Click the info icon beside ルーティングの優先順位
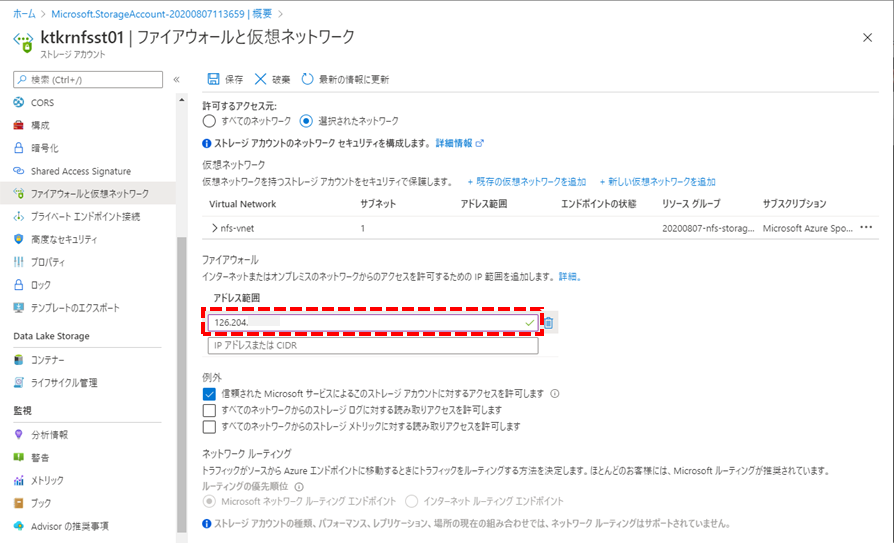Image resolution: width=894 pixels, height=543 pixels. (299, 487)
